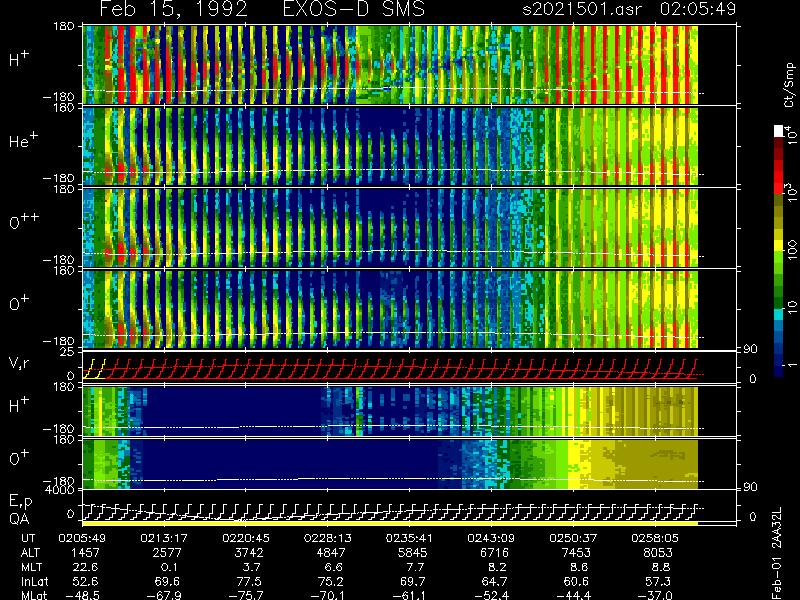Screen dimensions: 800x600
Task: Click UT value 0220:45
Action: point(245,538)
